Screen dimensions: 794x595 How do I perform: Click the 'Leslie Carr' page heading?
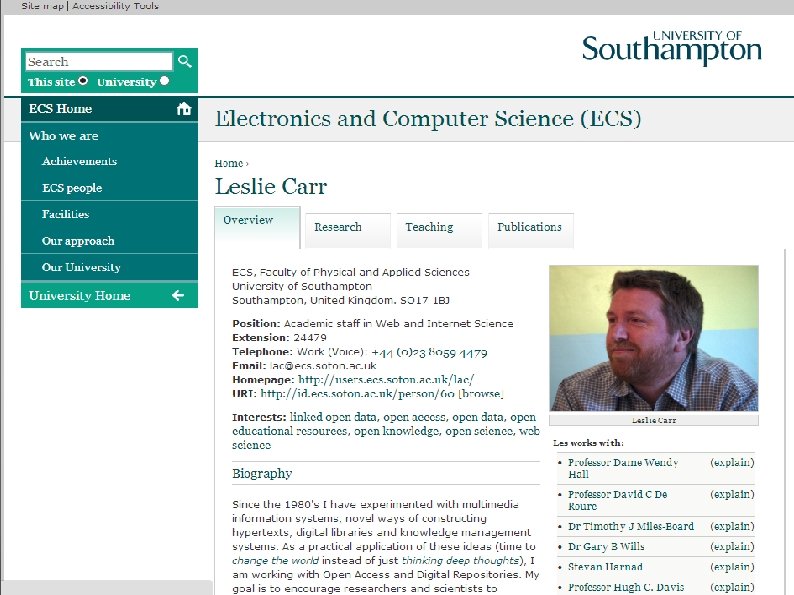[271, 186]
